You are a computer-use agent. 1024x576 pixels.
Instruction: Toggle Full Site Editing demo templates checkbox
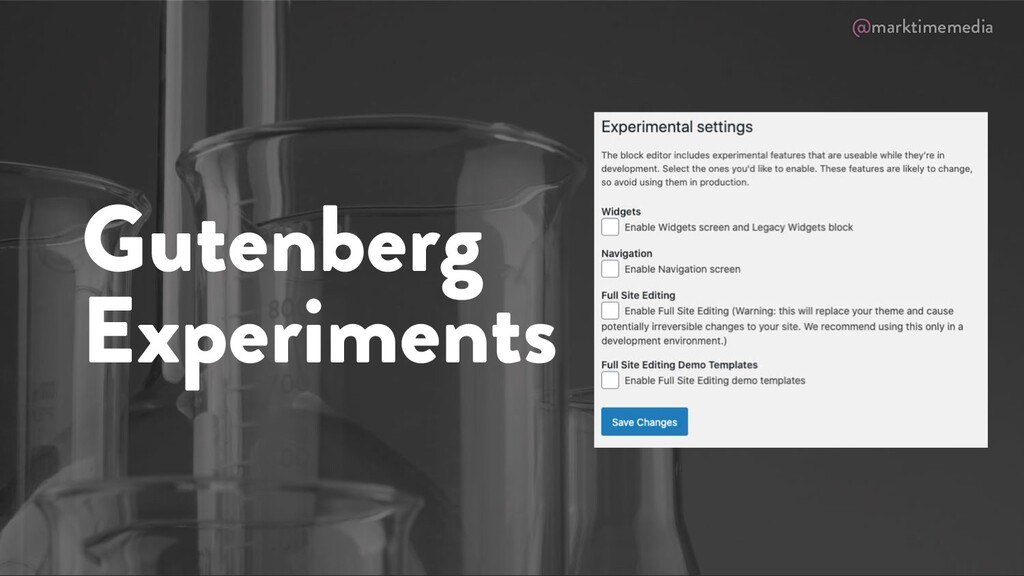[x=610, y=380]
